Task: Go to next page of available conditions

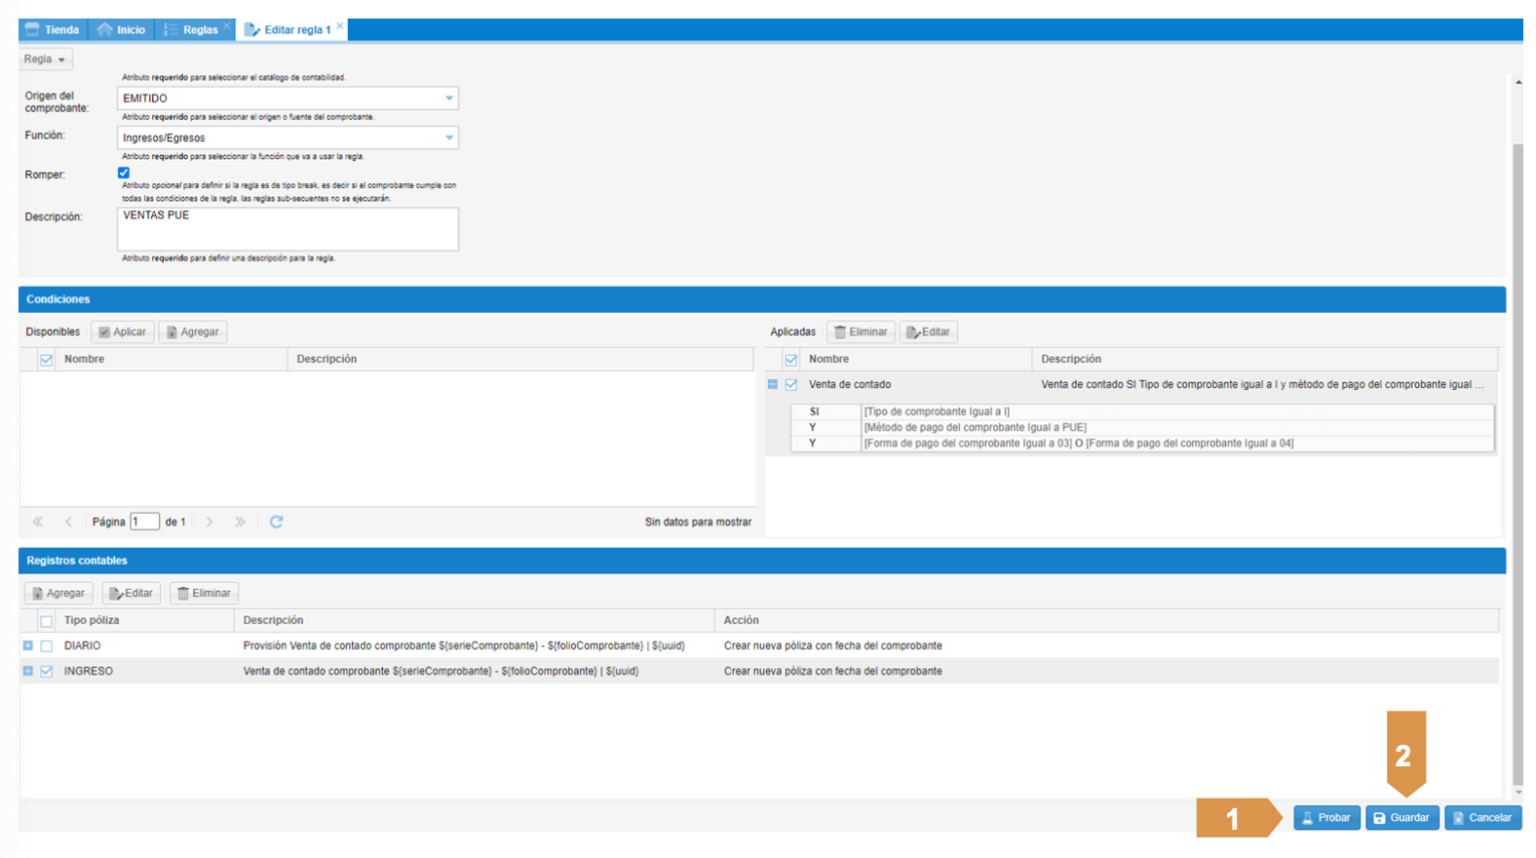Action: click(x=209, y=521)
